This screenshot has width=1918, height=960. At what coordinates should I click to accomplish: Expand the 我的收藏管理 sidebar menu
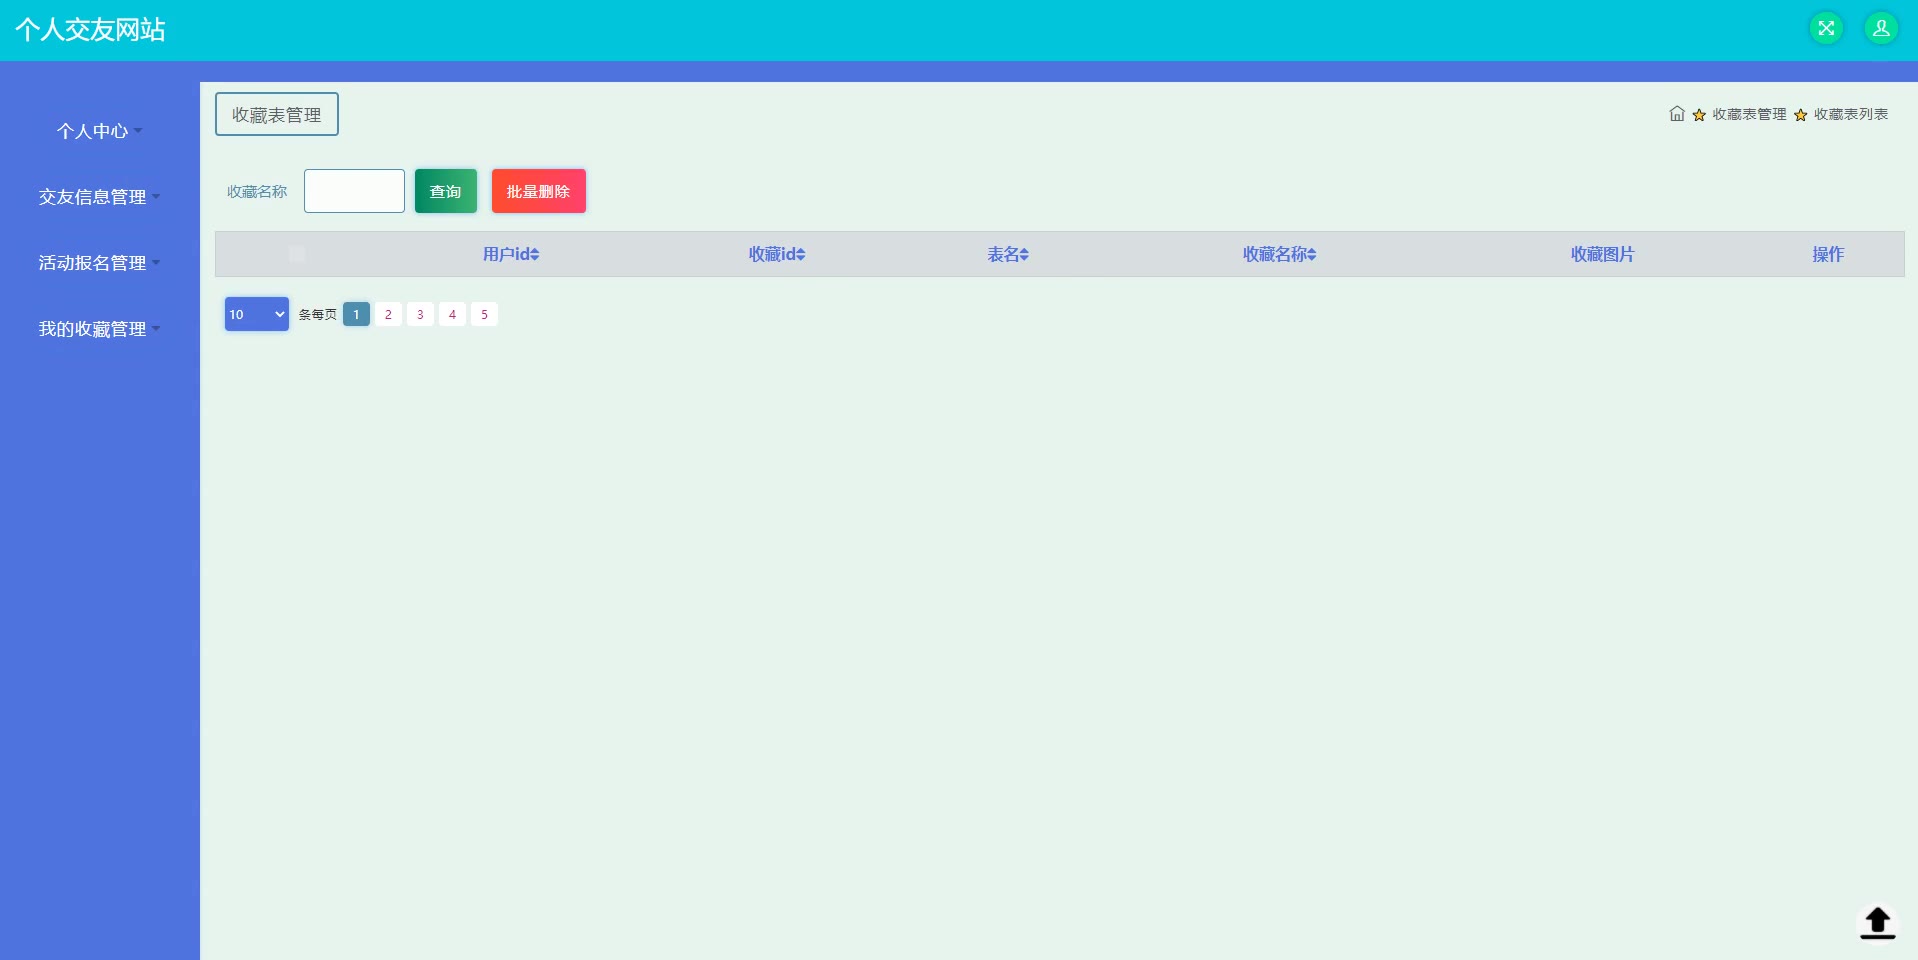coord(99,329)
